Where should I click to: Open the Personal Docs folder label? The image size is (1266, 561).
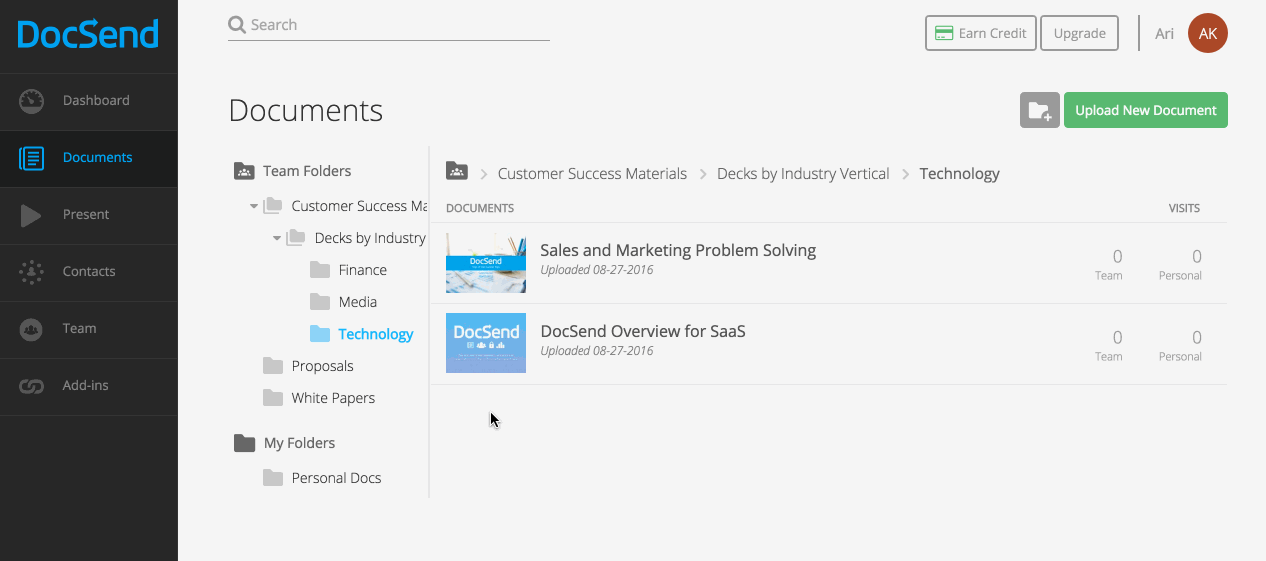tap(336, 478)
